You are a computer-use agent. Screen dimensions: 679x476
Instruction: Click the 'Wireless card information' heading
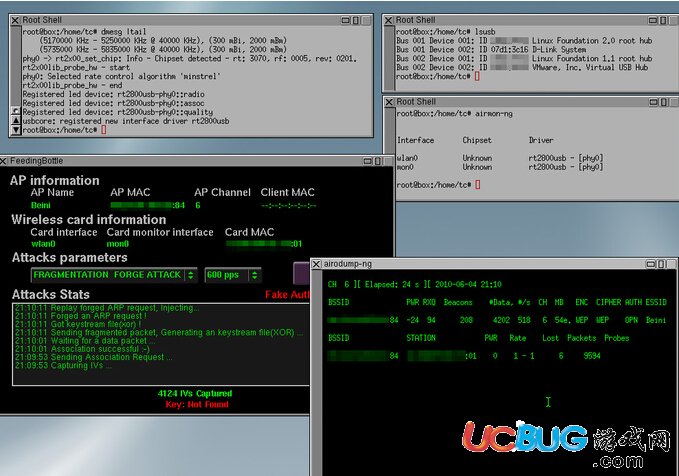(89, 220)
